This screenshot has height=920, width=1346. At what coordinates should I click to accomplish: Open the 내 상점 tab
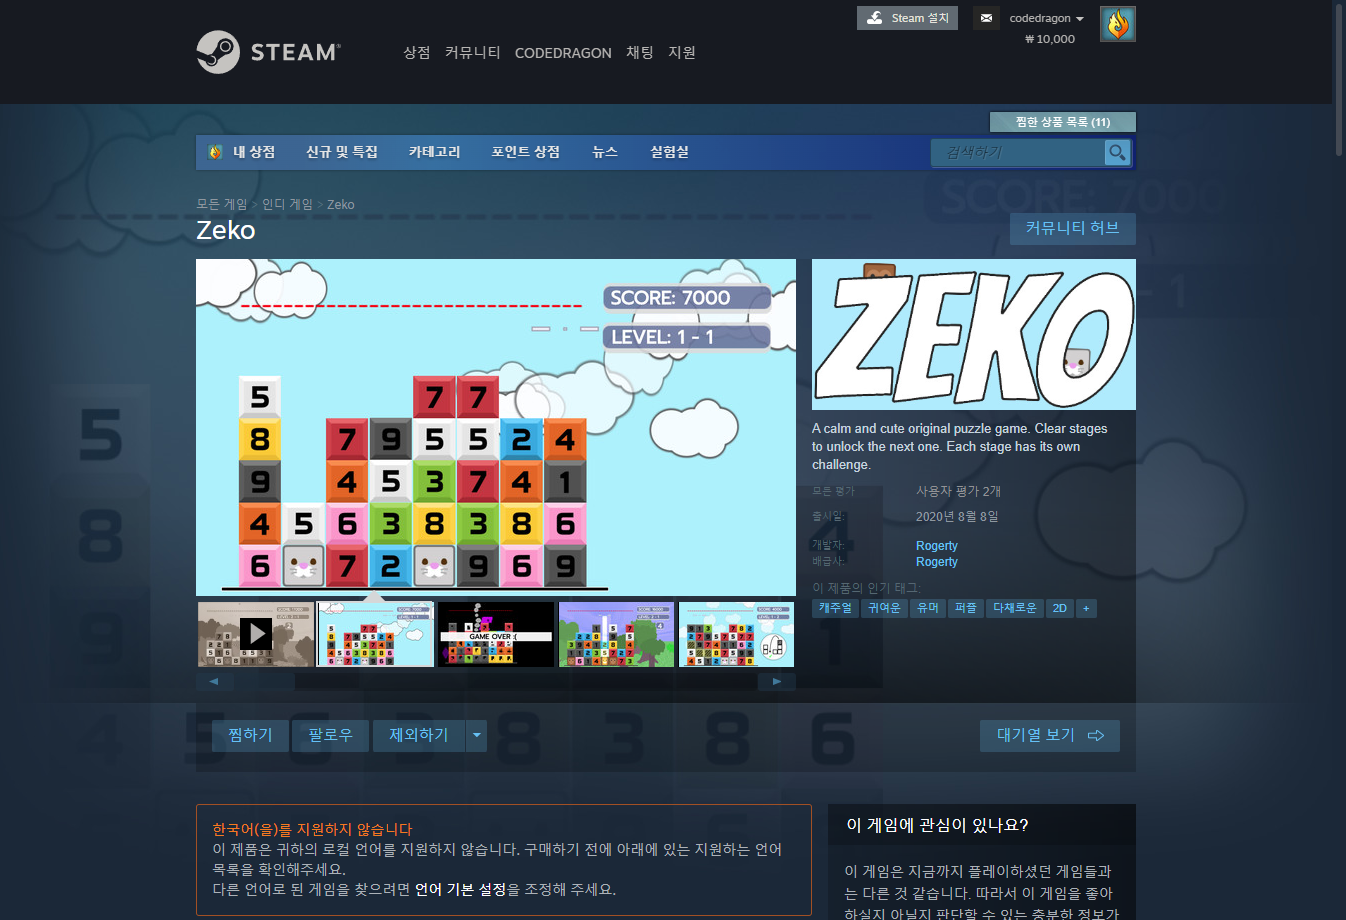pyautogui.click(x=254, y=152)
